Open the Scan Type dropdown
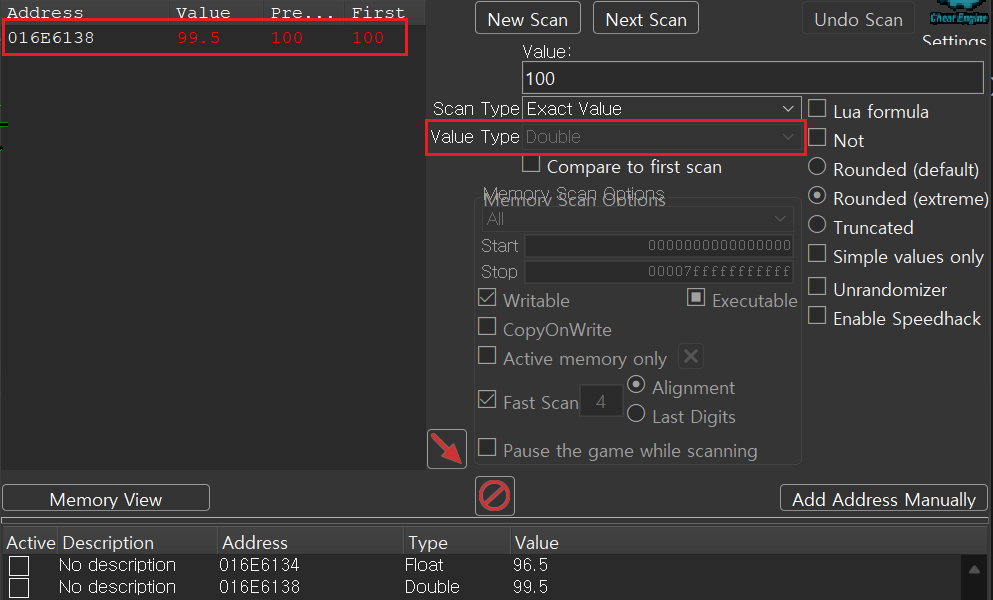993x600 pixels. 660,108
